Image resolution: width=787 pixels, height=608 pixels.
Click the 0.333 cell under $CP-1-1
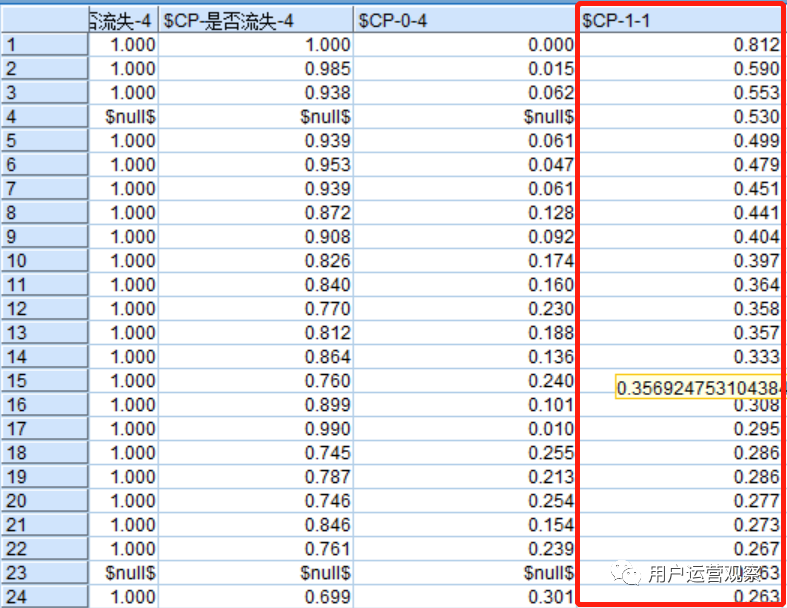coord(680,357)
